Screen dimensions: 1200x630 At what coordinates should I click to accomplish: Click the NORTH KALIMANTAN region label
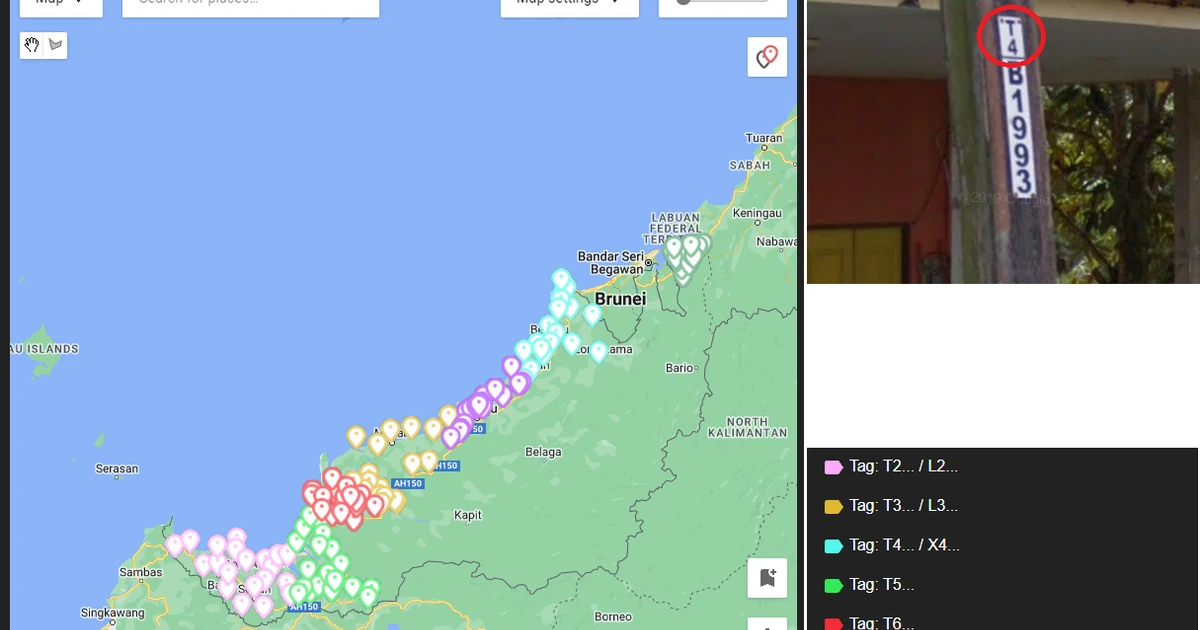tap(747, 428)
